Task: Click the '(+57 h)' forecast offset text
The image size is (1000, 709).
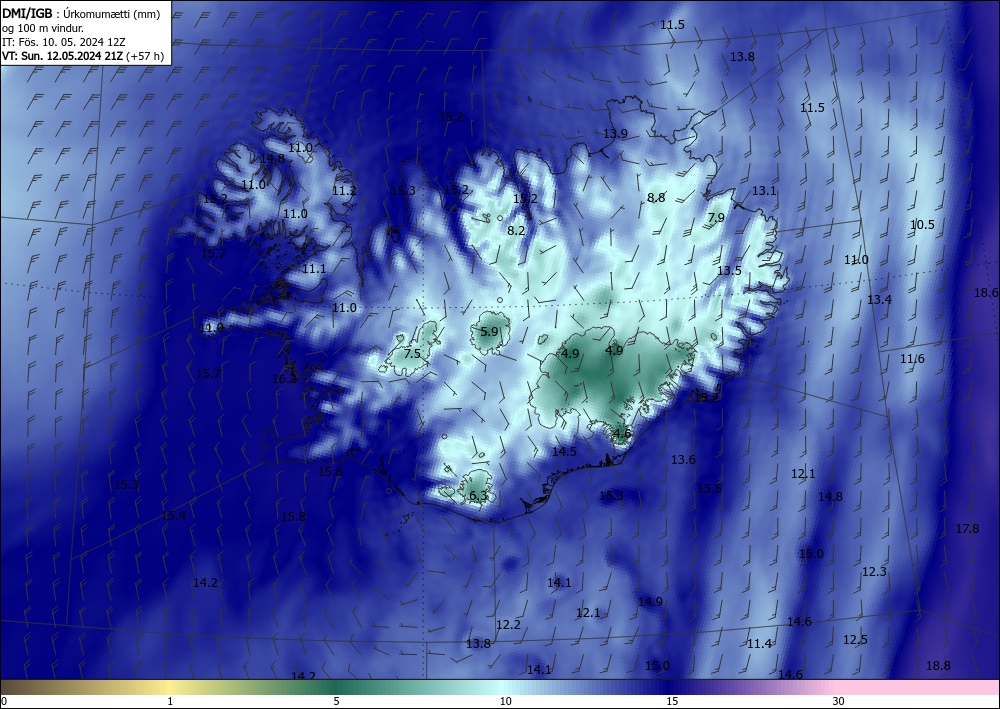Action: [x=145, y=56]
